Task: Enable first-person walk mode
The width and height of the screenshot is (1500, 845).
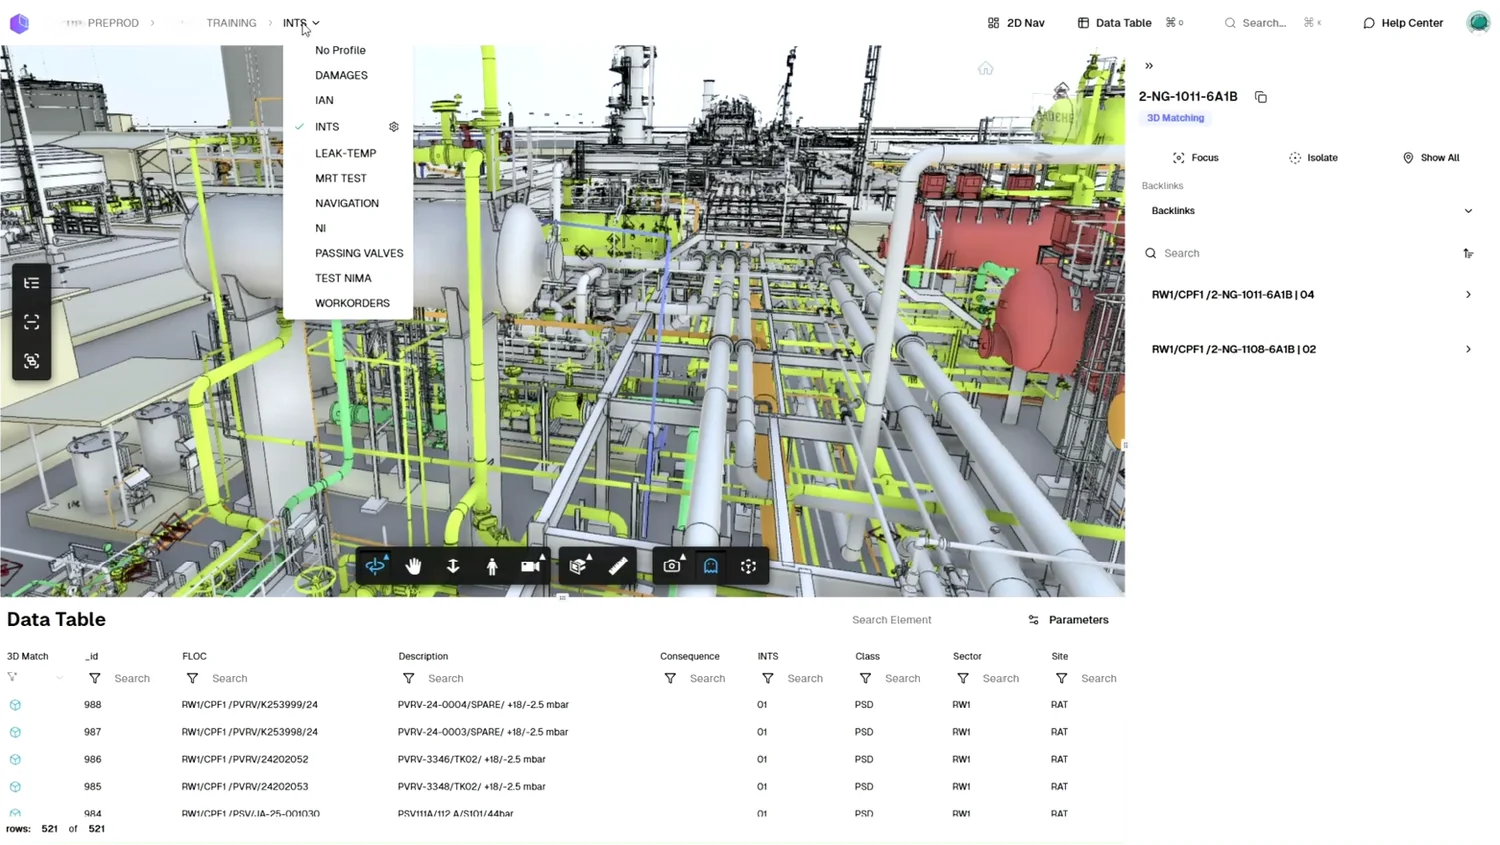Action: [x=492, y=566]
